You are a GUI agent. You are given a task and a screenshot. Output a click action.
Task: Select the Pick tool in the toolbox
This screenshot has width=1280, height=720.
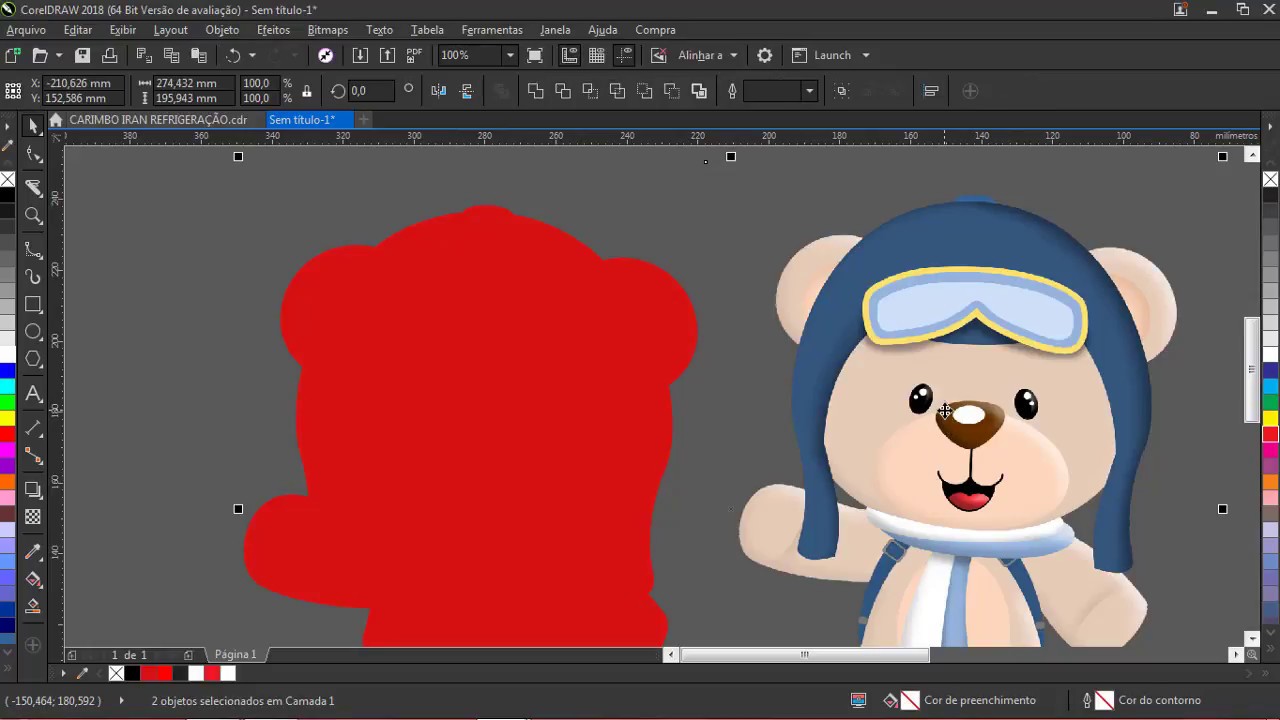click(x=33, y=125)
